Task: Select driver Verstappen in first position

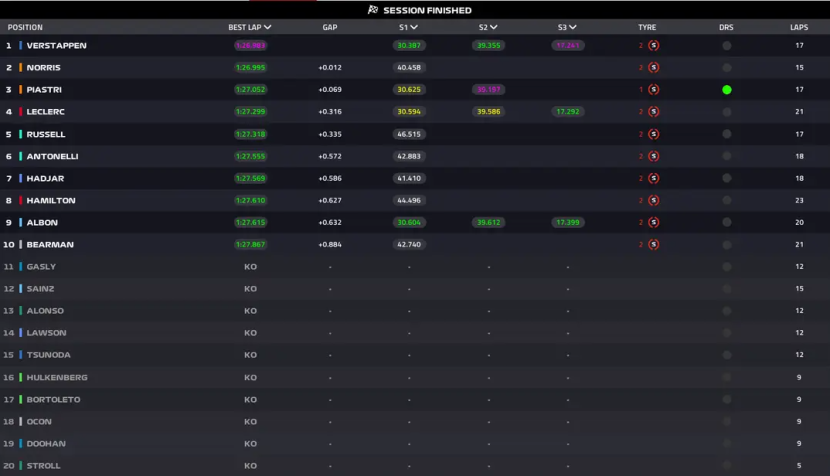Action: (57, 46)
